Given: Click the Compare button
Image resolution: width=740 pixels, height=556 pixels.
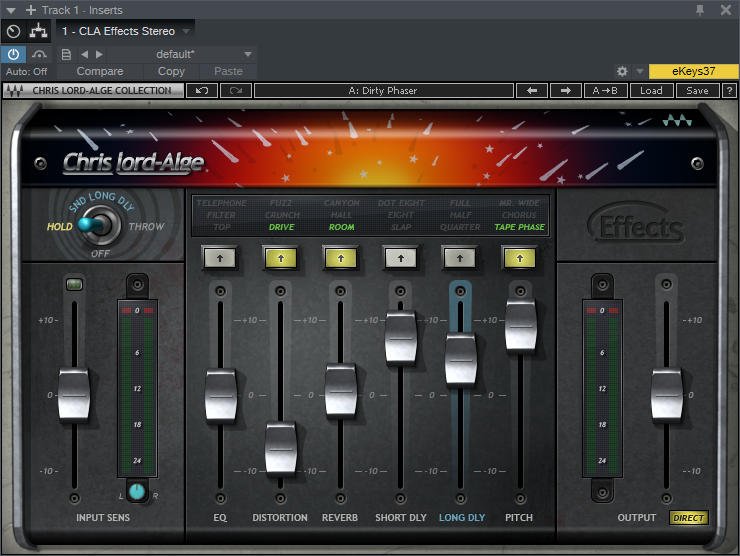Looking at the screenshot, I should 100,71.
